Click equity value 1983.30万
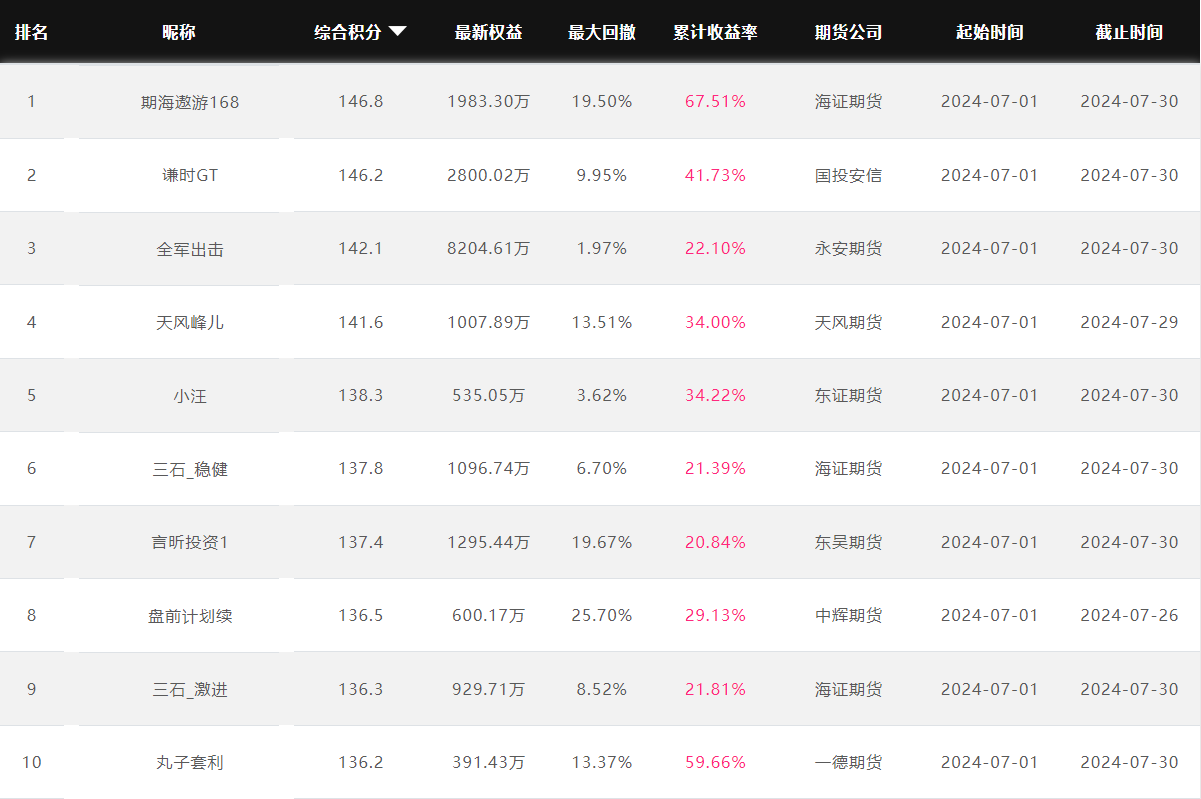The image size is (1201, 799). [x=489, y=102]
